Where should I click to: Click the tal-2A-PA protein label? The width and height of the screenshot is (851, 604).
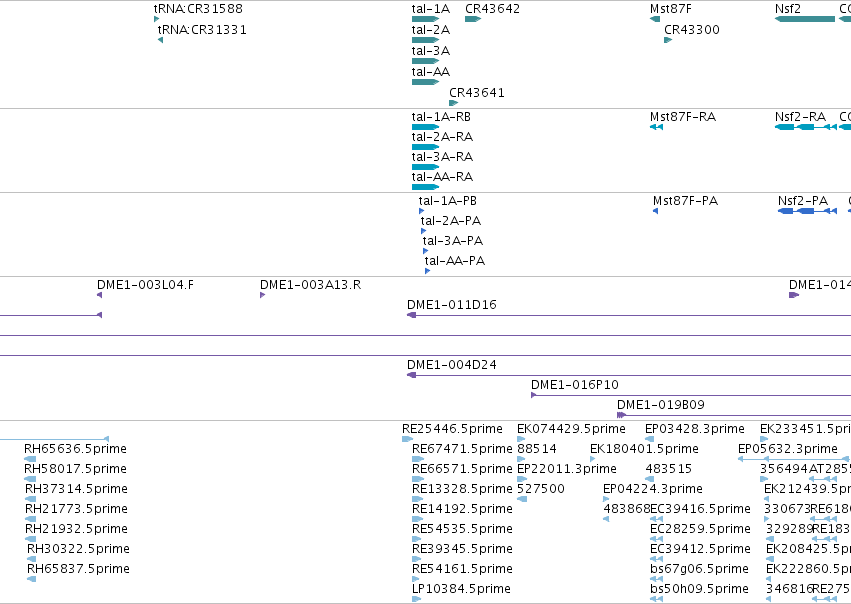click(451, 221)
